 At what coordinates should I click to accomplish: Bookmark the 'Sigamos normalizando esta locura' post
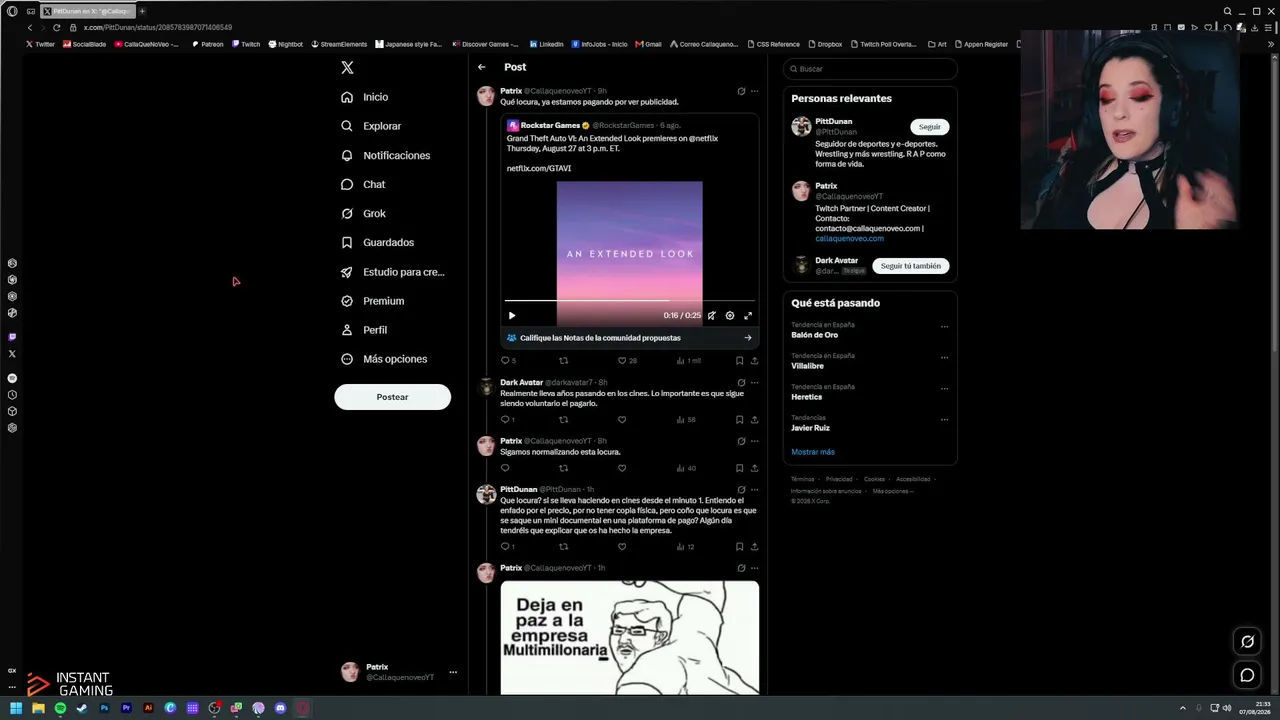pos(739,468)
